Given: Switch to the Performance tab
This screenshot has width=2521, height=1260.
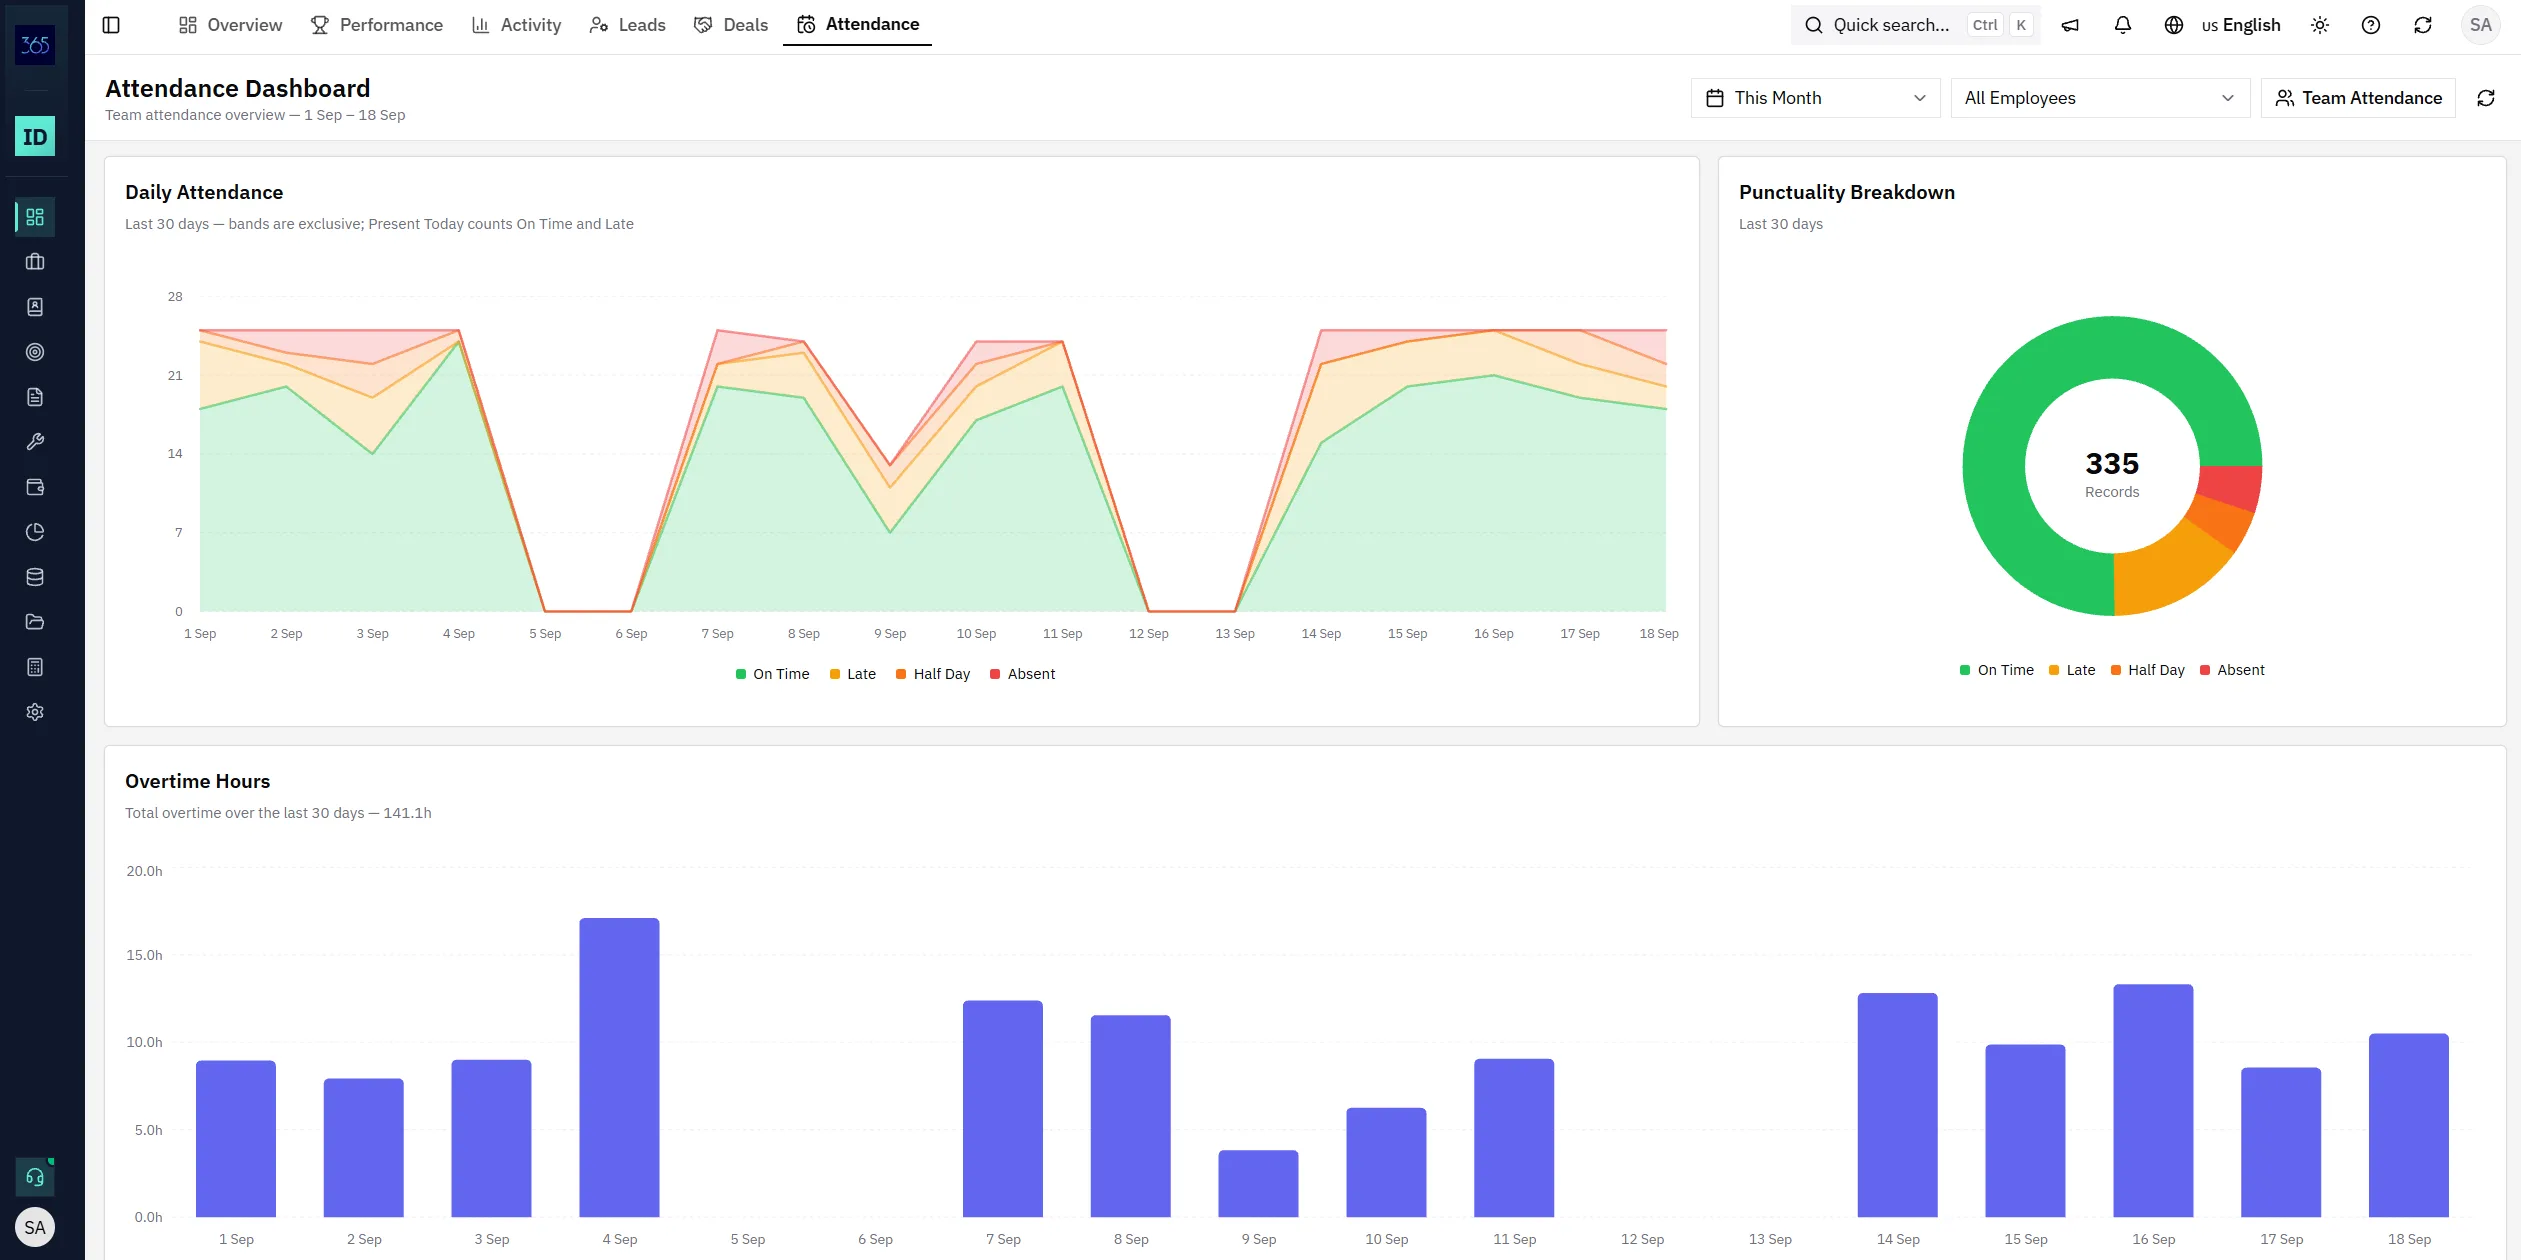Looking at the screenshot, I should click(377, 25).
